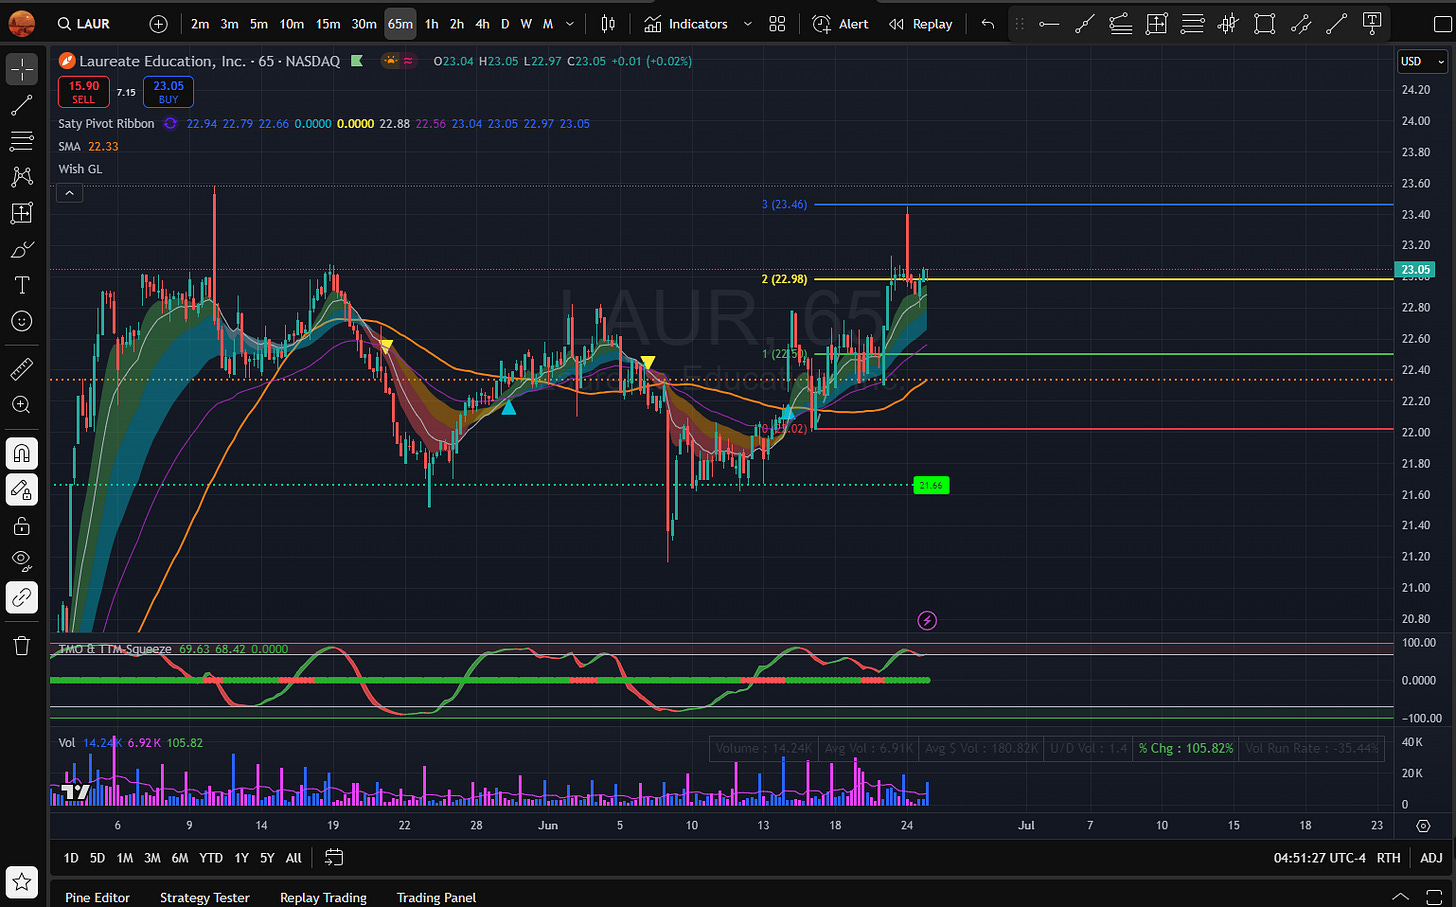1456x907 pixels.
Task: Toggle stay in drawing mode
Action: [22, 490]
